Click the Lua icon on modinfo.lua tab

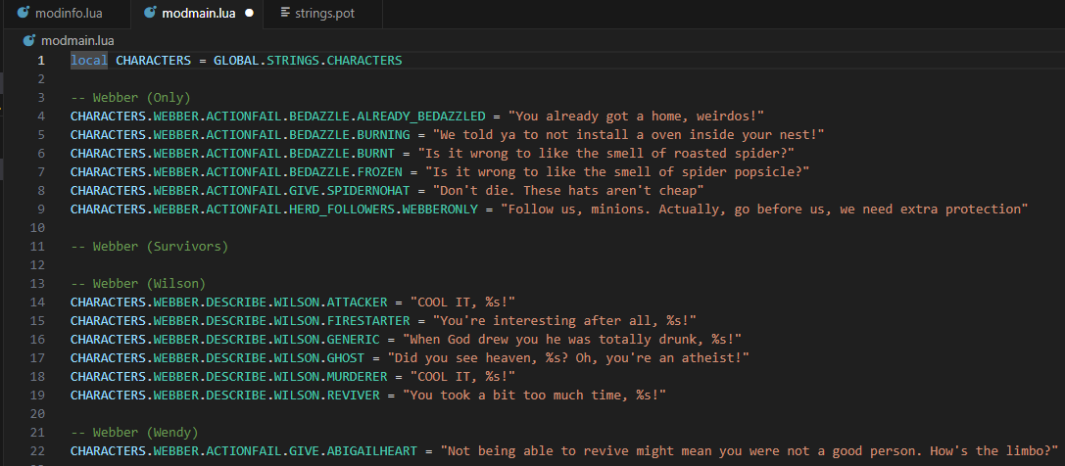[23, 14]
